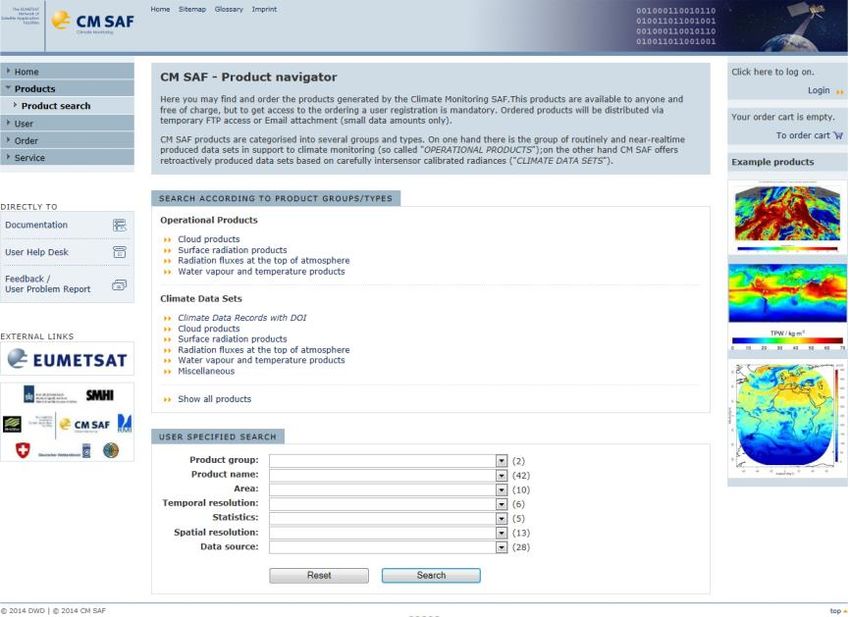Click the Reset button
850x617 pixels.
(x=319, y=575)
